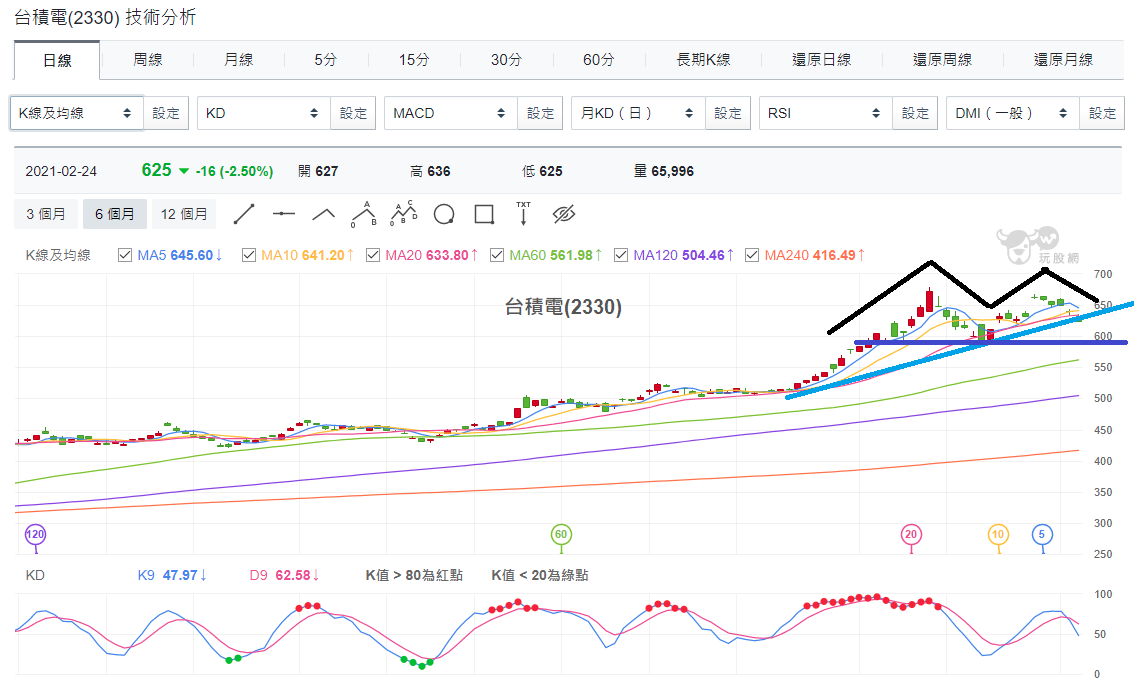Select the straight line drawing tool
The height and width of the screenshot is (683, 1134).
pos(244,214)
